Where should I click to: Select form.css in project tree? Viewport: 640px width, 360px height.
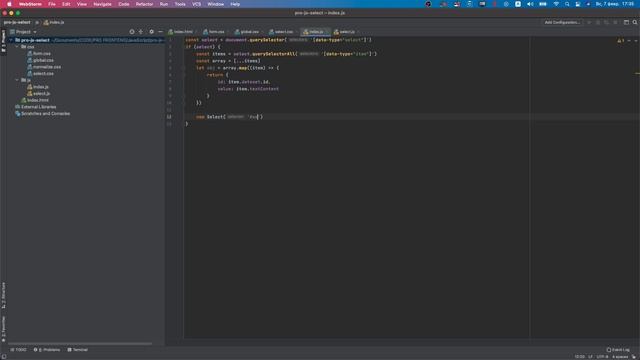39,53
